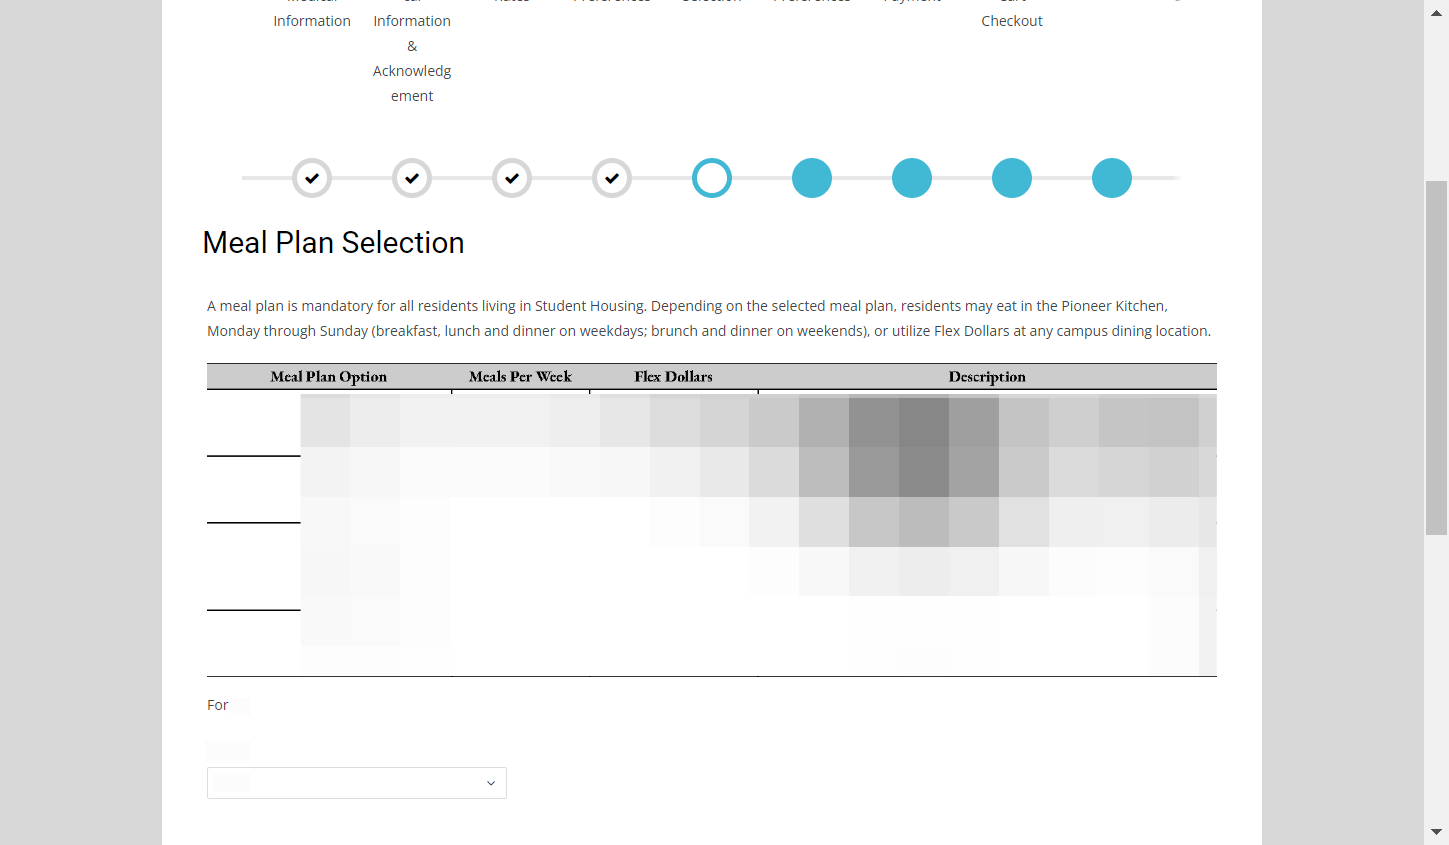Click the vertical scrollbar thumb

[x=1436, y=358]
